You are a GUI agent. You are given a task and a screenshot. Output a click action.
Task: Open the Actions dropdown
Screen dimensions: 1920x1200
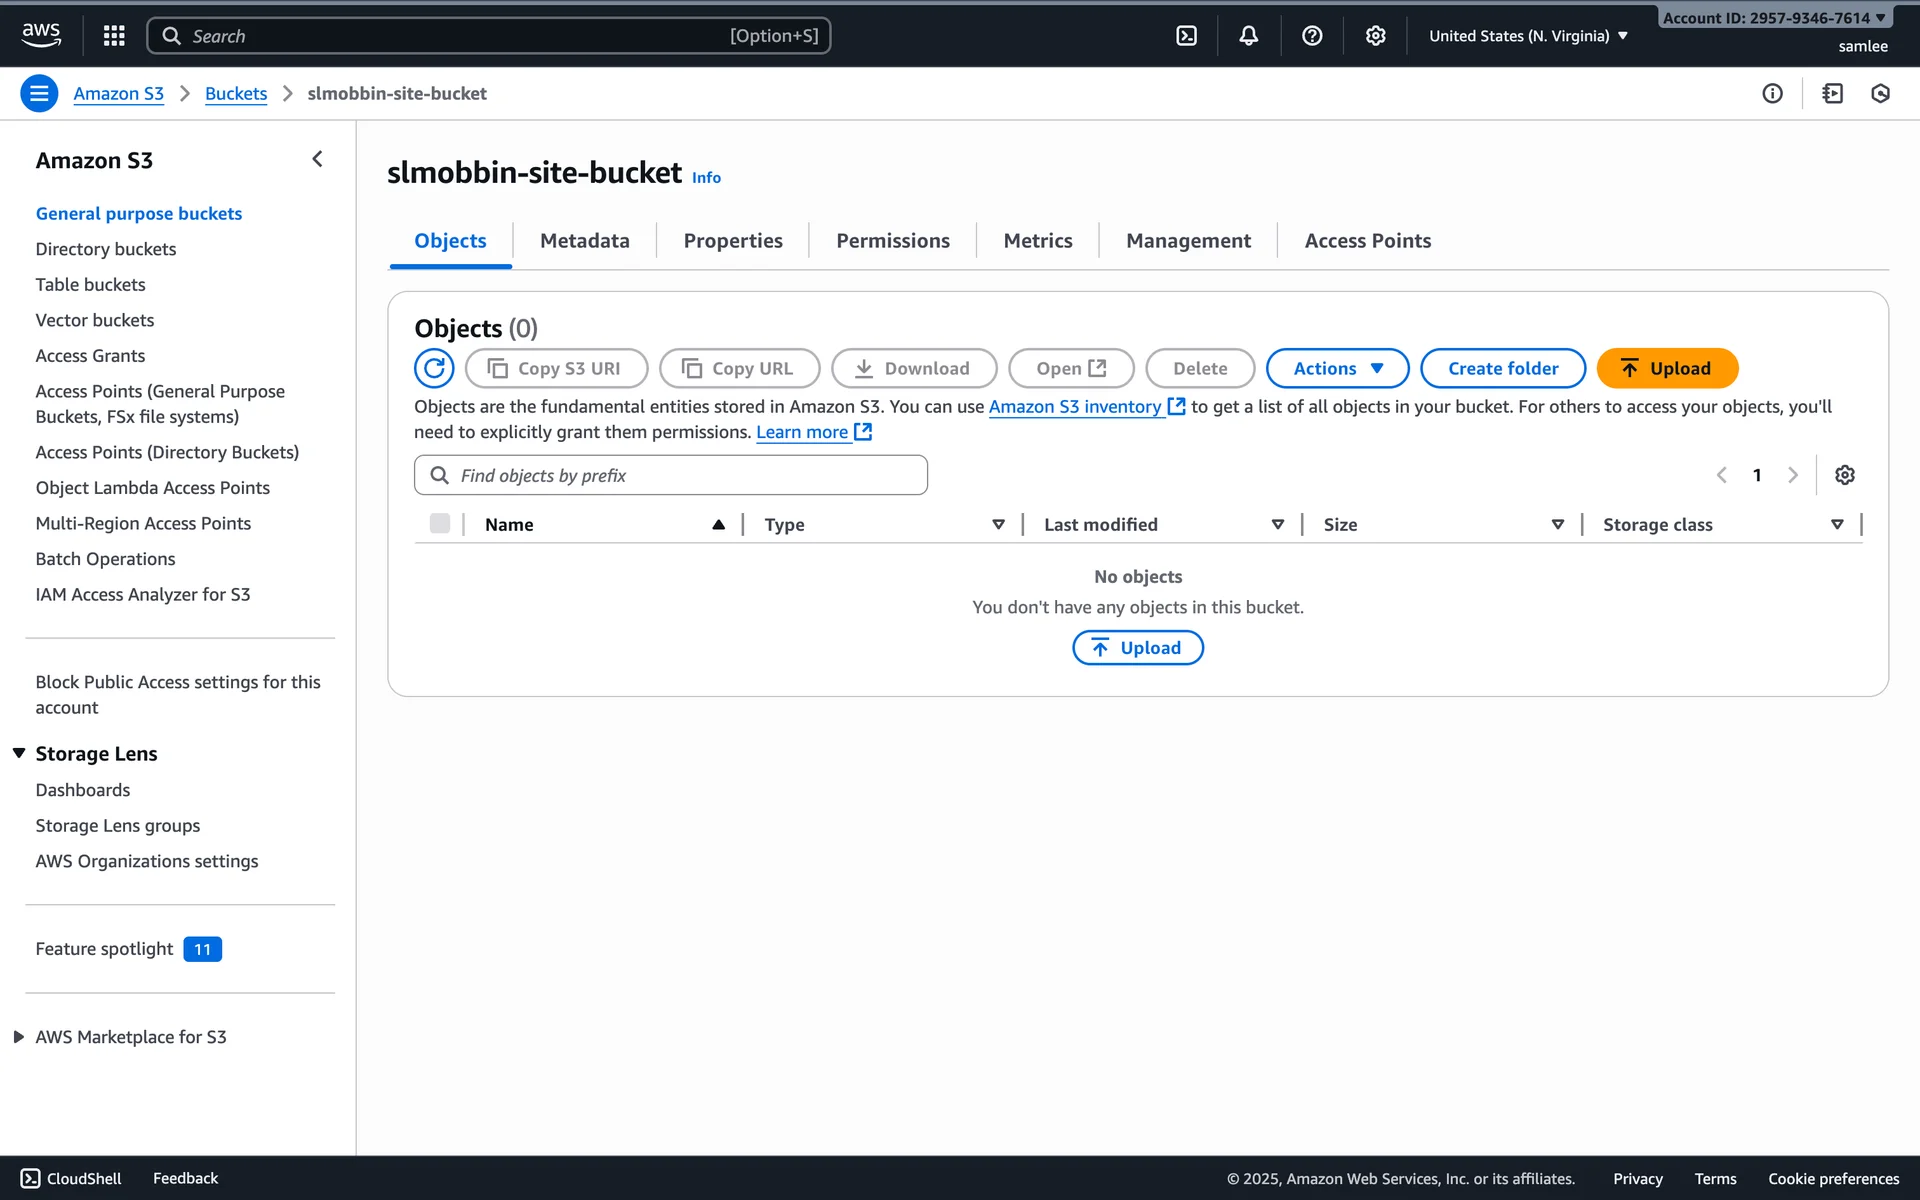1337,368
